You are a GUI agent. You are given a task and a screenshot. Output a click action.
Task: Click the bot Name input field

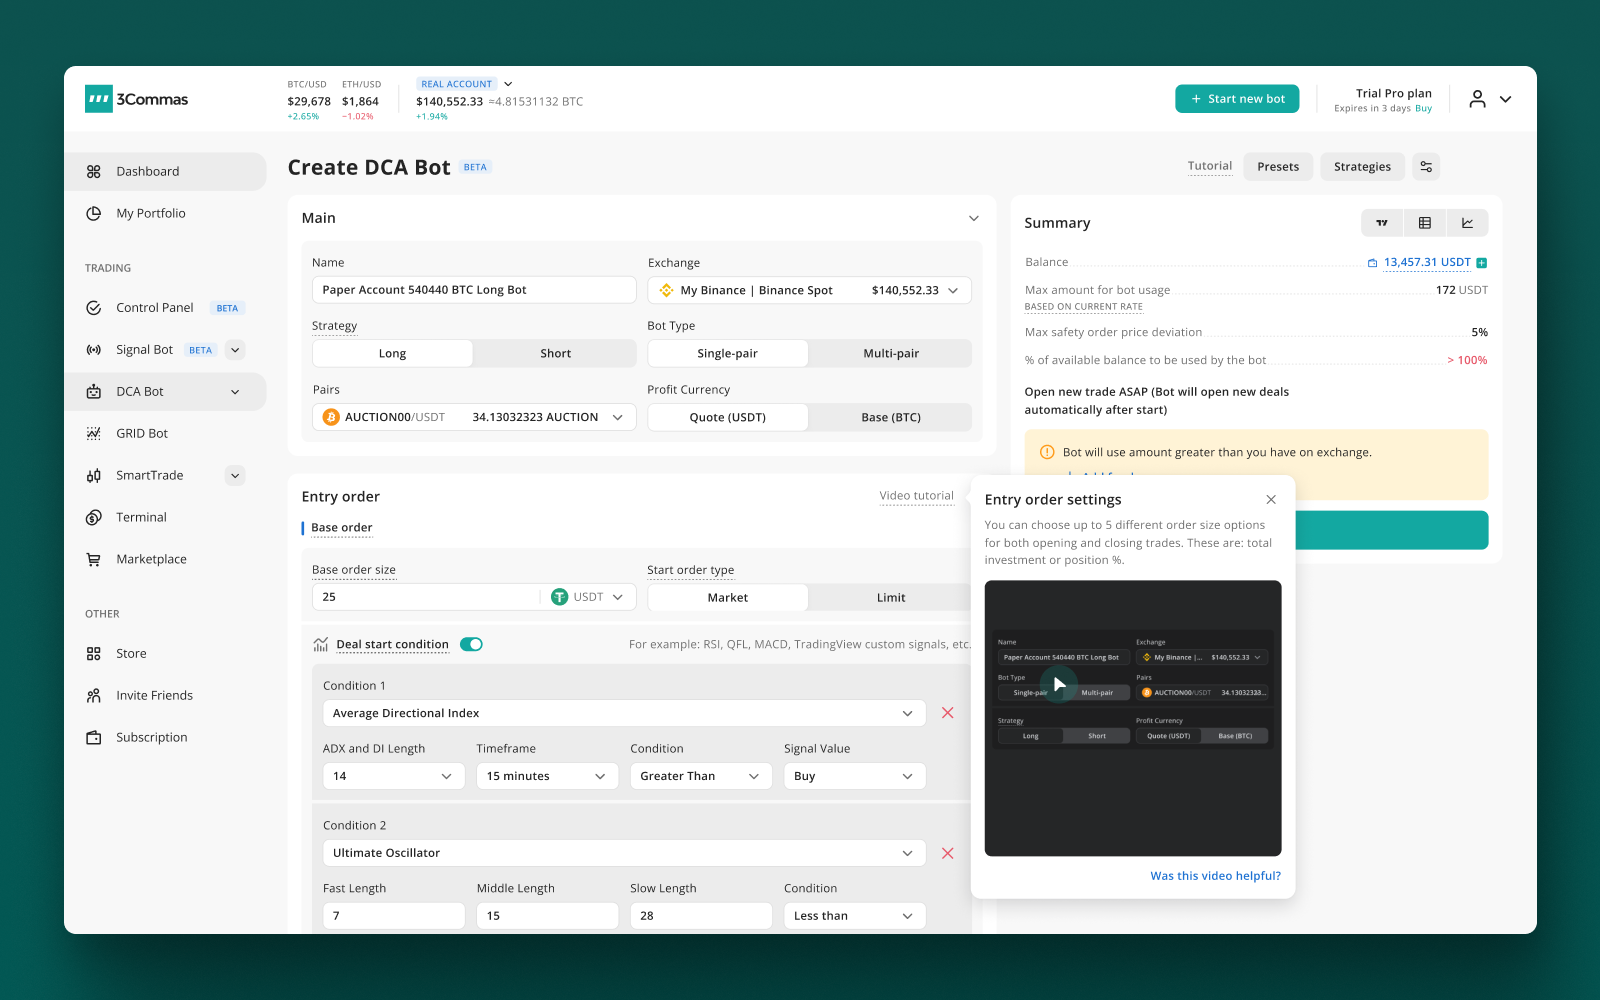pyautogui.click(x=474, y=291)
